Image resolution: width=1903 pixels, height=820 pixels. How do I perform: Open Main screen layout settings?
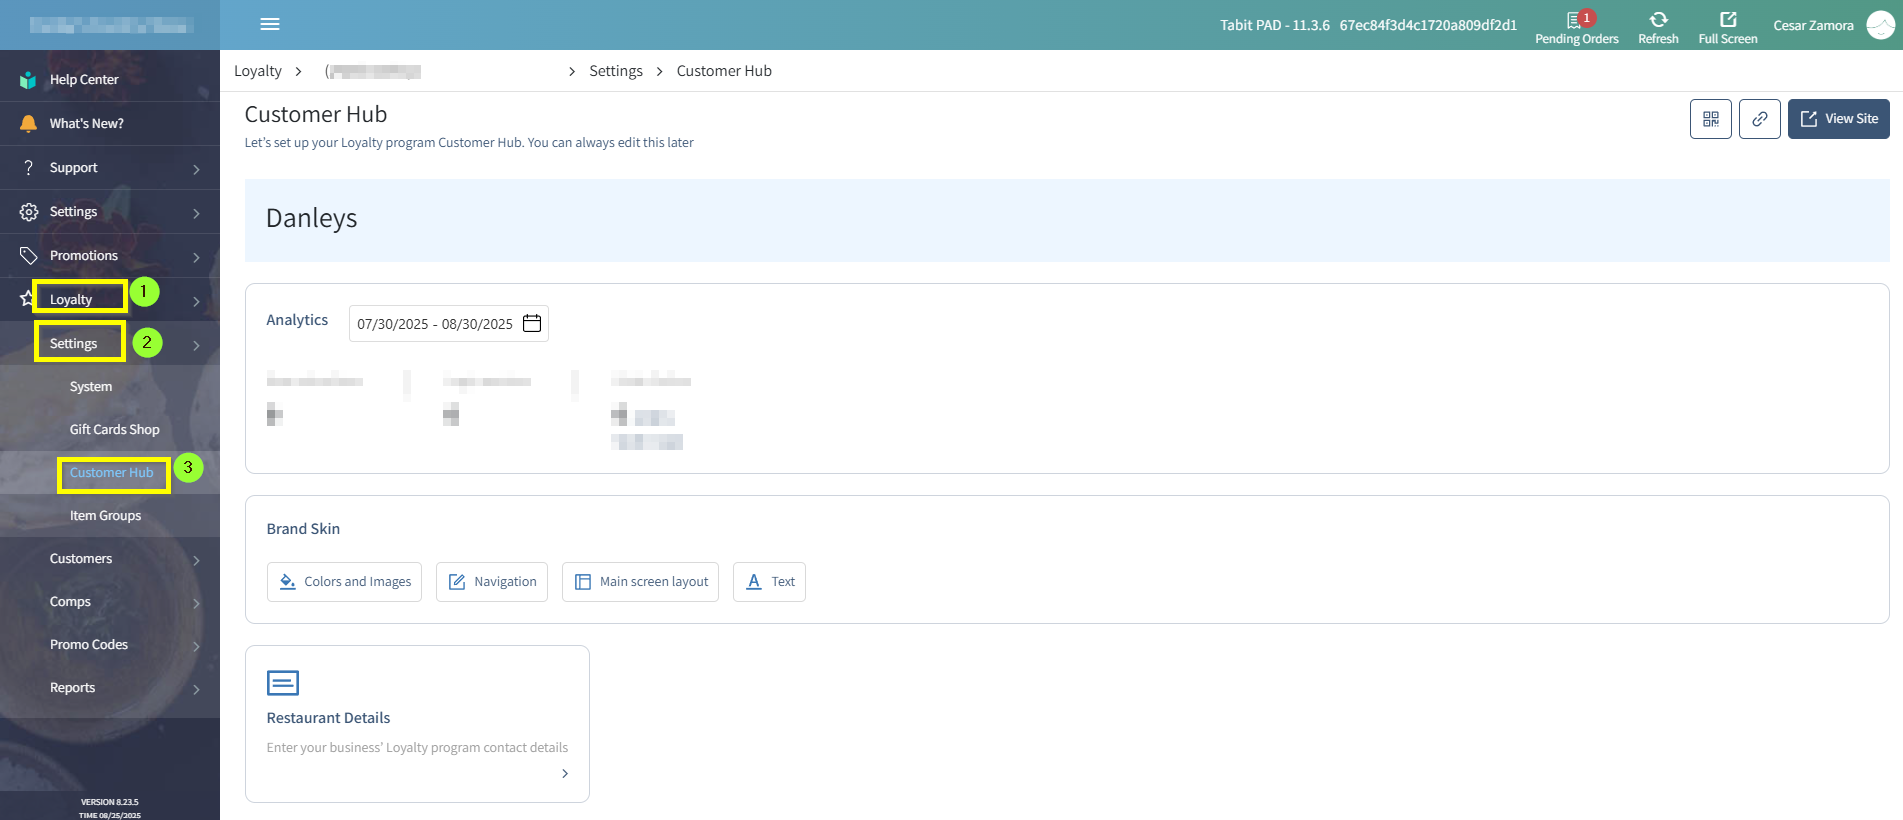(640, 582)
